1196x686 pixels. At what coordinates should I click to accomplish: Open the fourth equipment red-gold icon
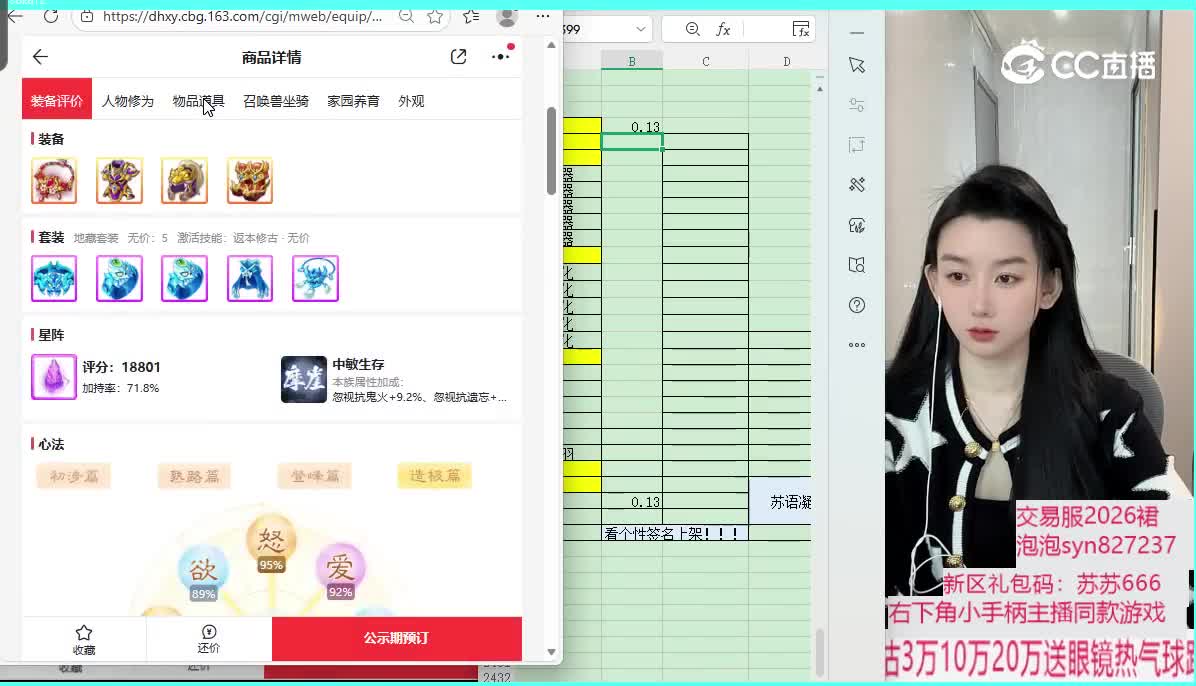(249, 181)
